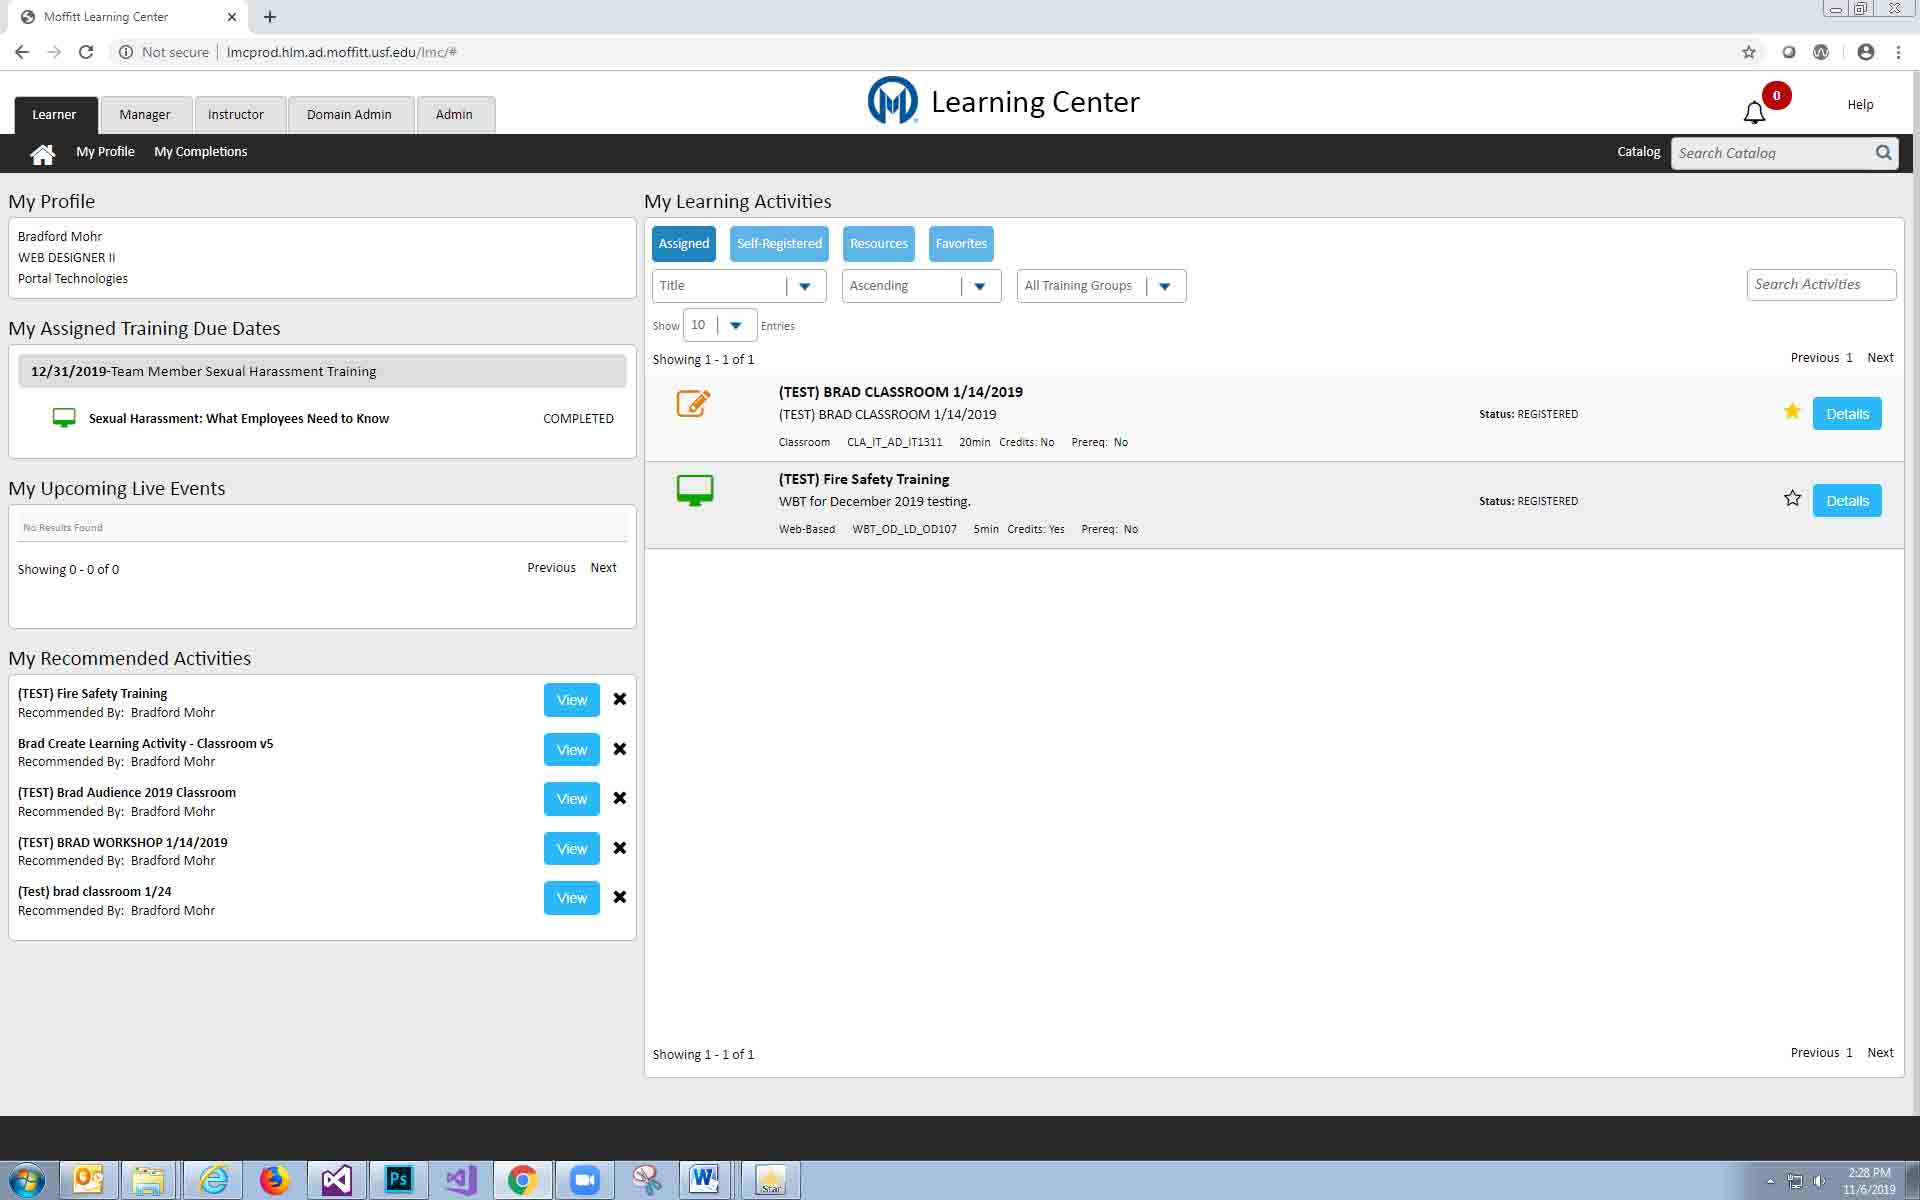Select the Self-Registered tab
The height and width of the screenshot is (1200, 1920).
tap(779, 244)
